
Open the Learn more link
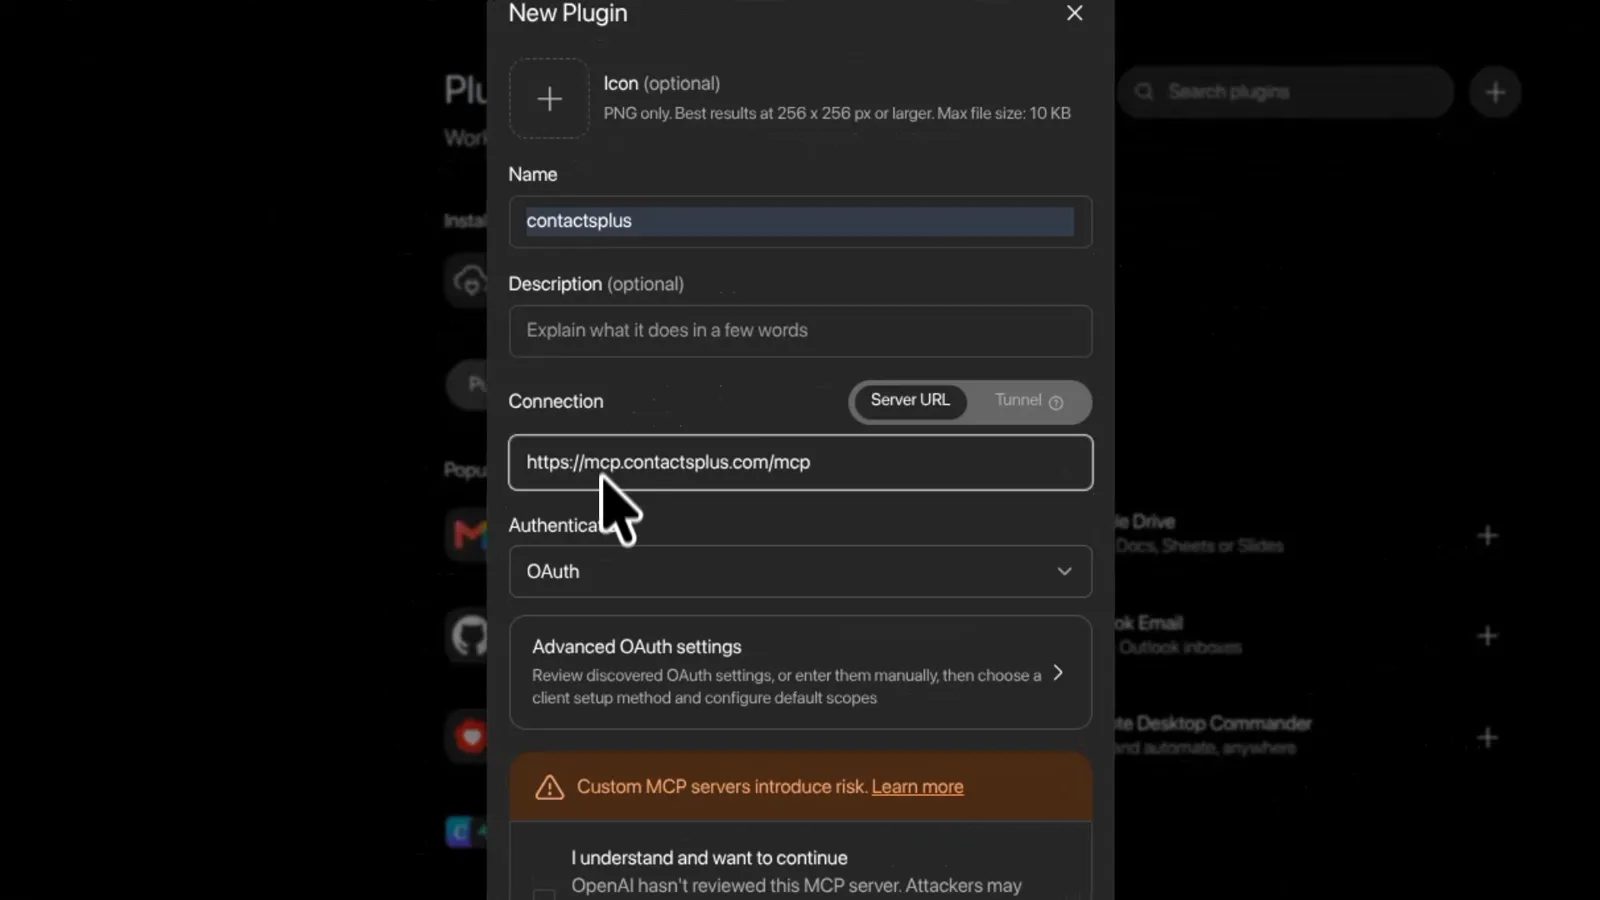click(917, 787)
